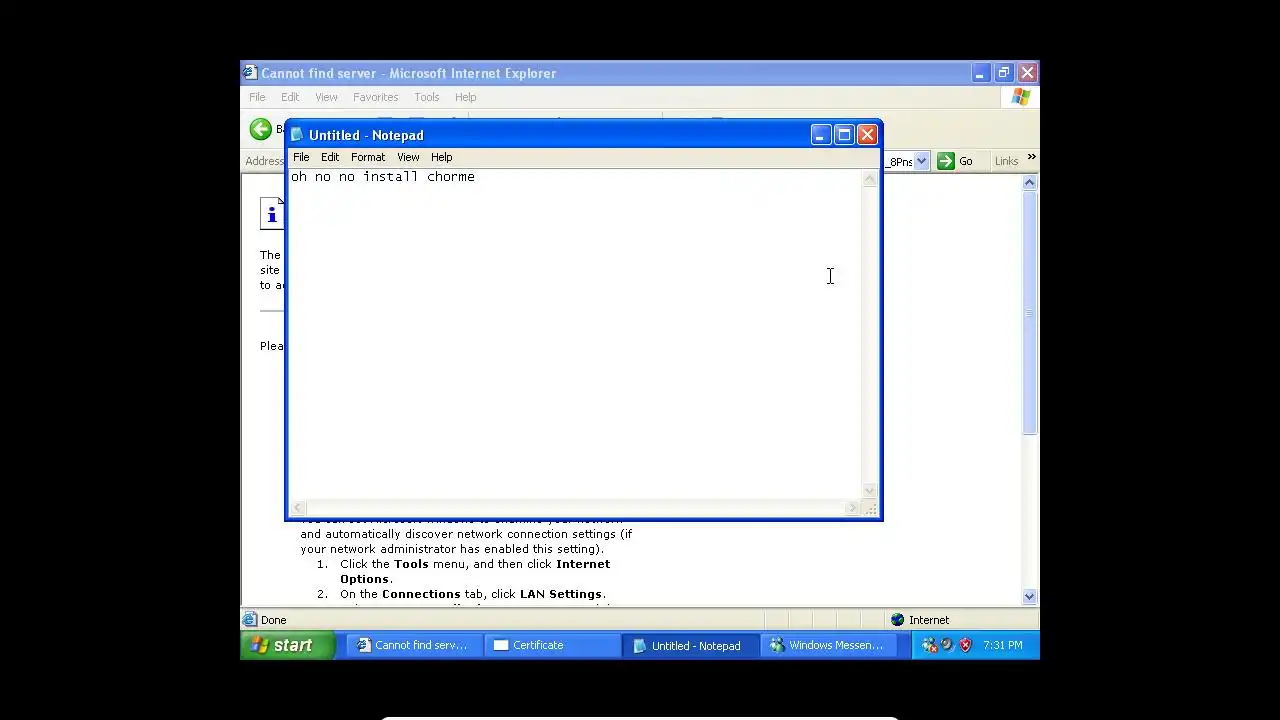Screen dimensions: 1280x720
Task: Close the Notepad window
Action: click(867, 135)
